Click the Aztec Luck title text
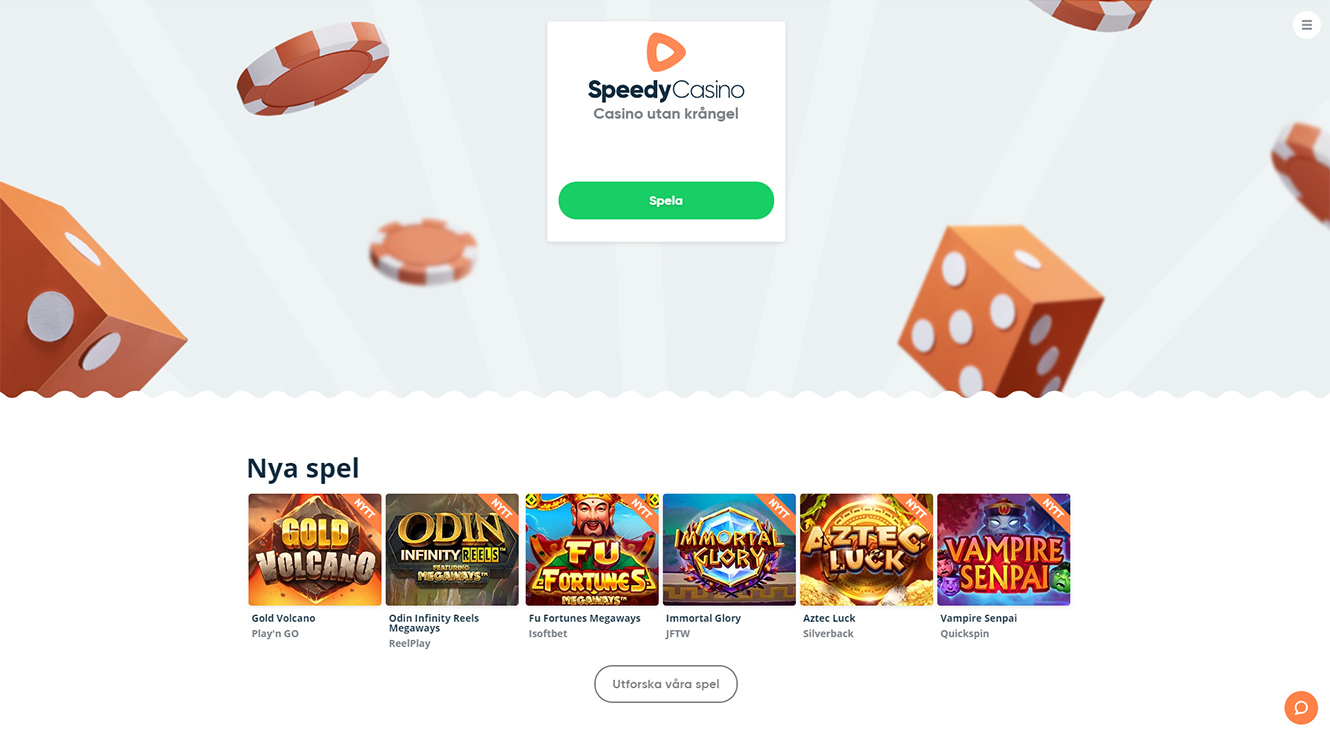Screen dimensions: 1330x731 click(829, 618)
